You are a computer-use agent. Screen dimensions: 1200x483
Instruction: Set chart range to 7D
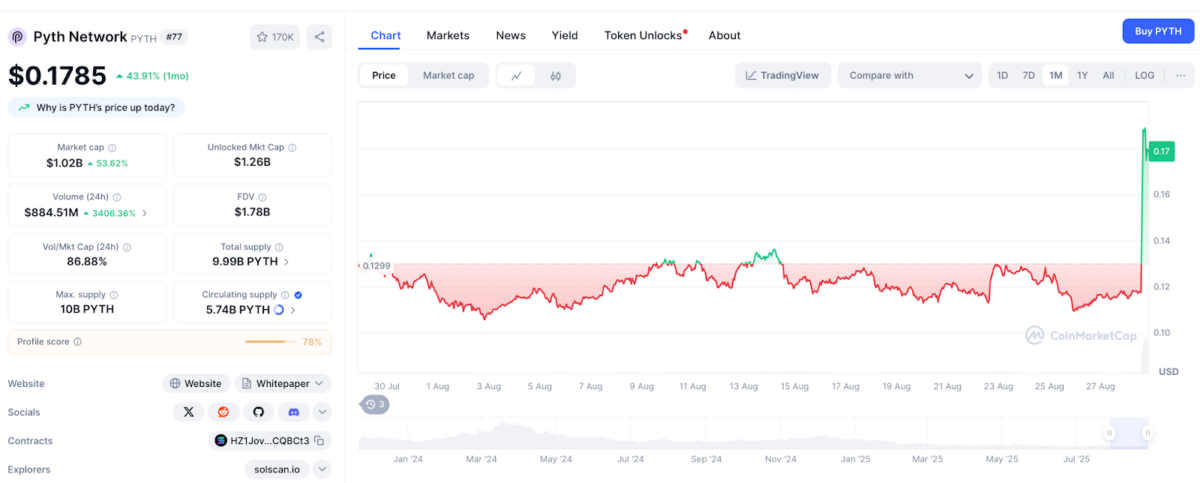pyautogui.click(x=1028, y=75)
